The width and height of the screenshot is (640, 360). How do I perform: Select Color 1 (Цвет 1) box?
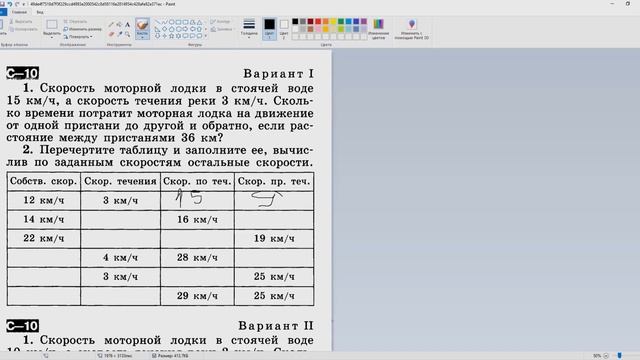coord(269,29)
